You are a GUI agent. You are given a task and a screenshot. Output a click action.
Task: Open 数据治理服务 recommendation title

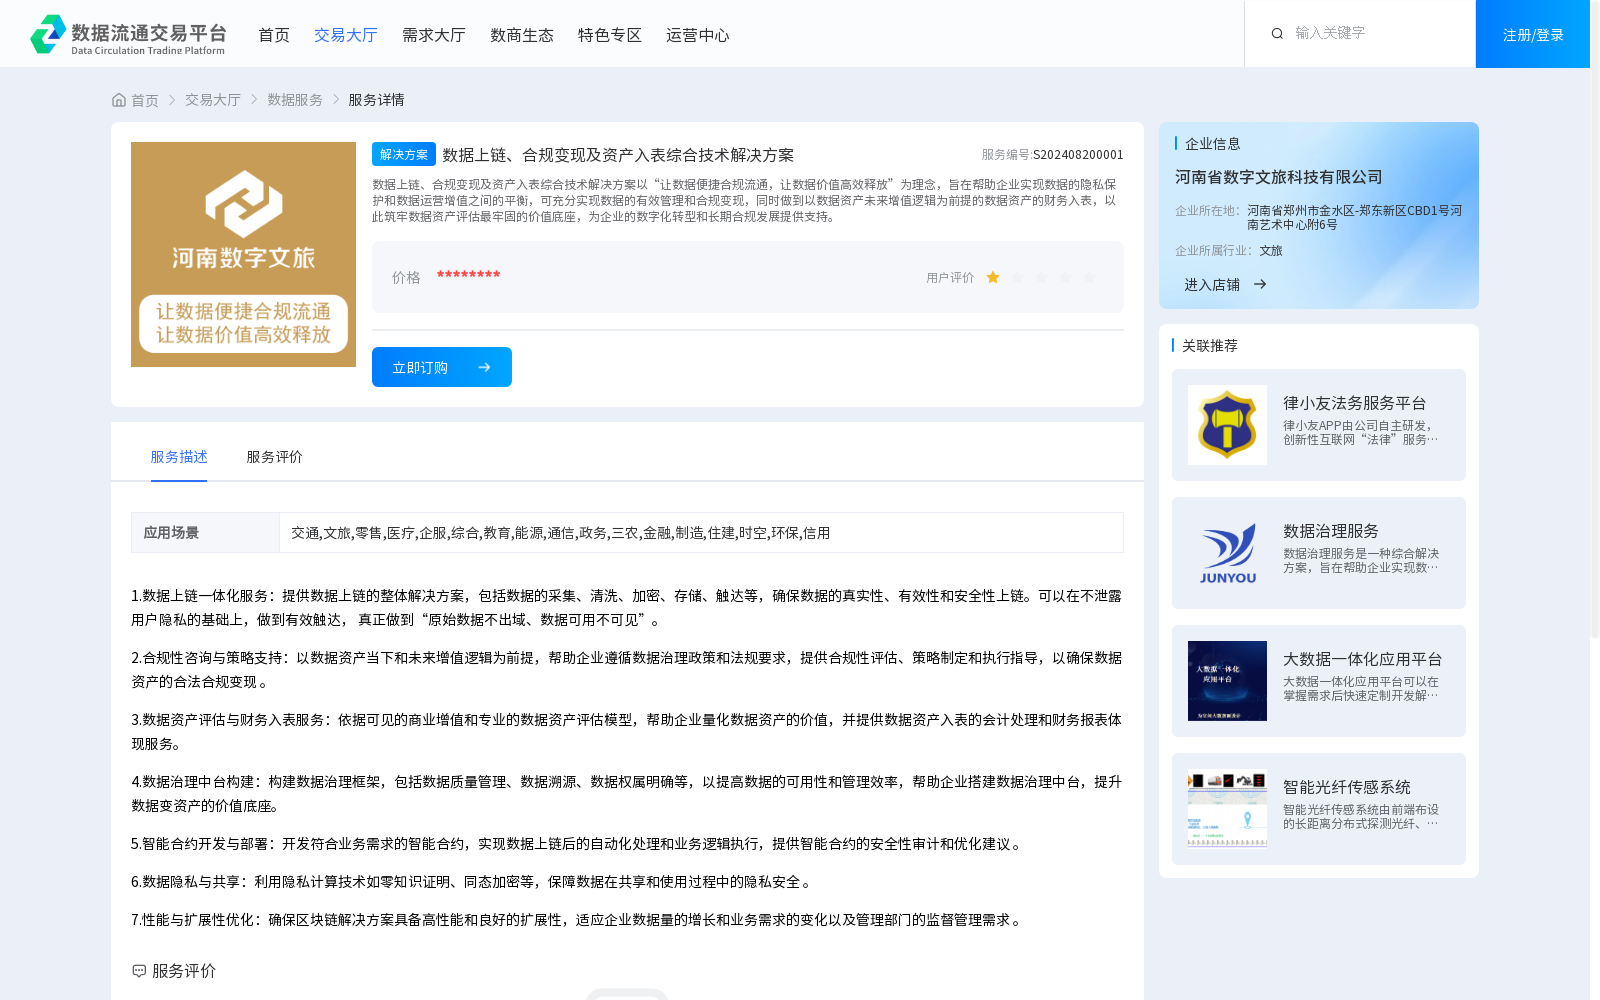pos(1331,531)
